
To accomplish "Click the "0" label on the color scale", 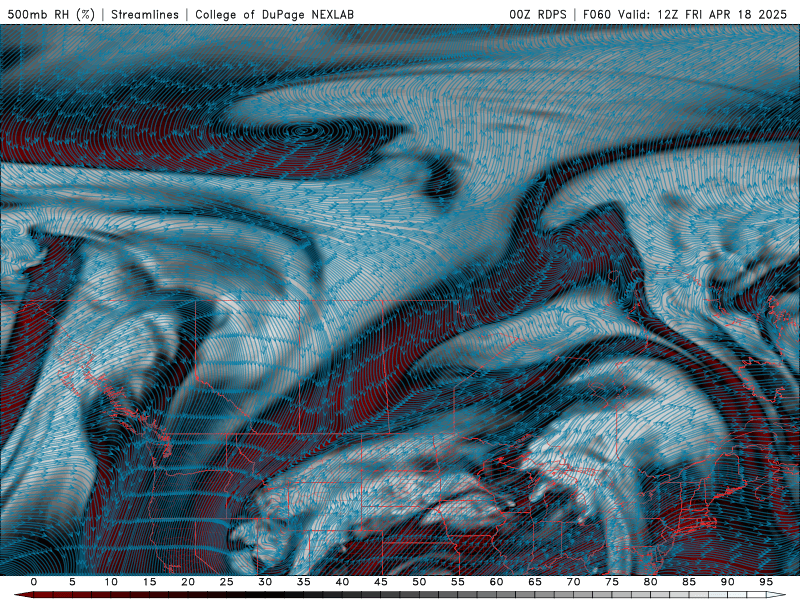I will [34, 582].
